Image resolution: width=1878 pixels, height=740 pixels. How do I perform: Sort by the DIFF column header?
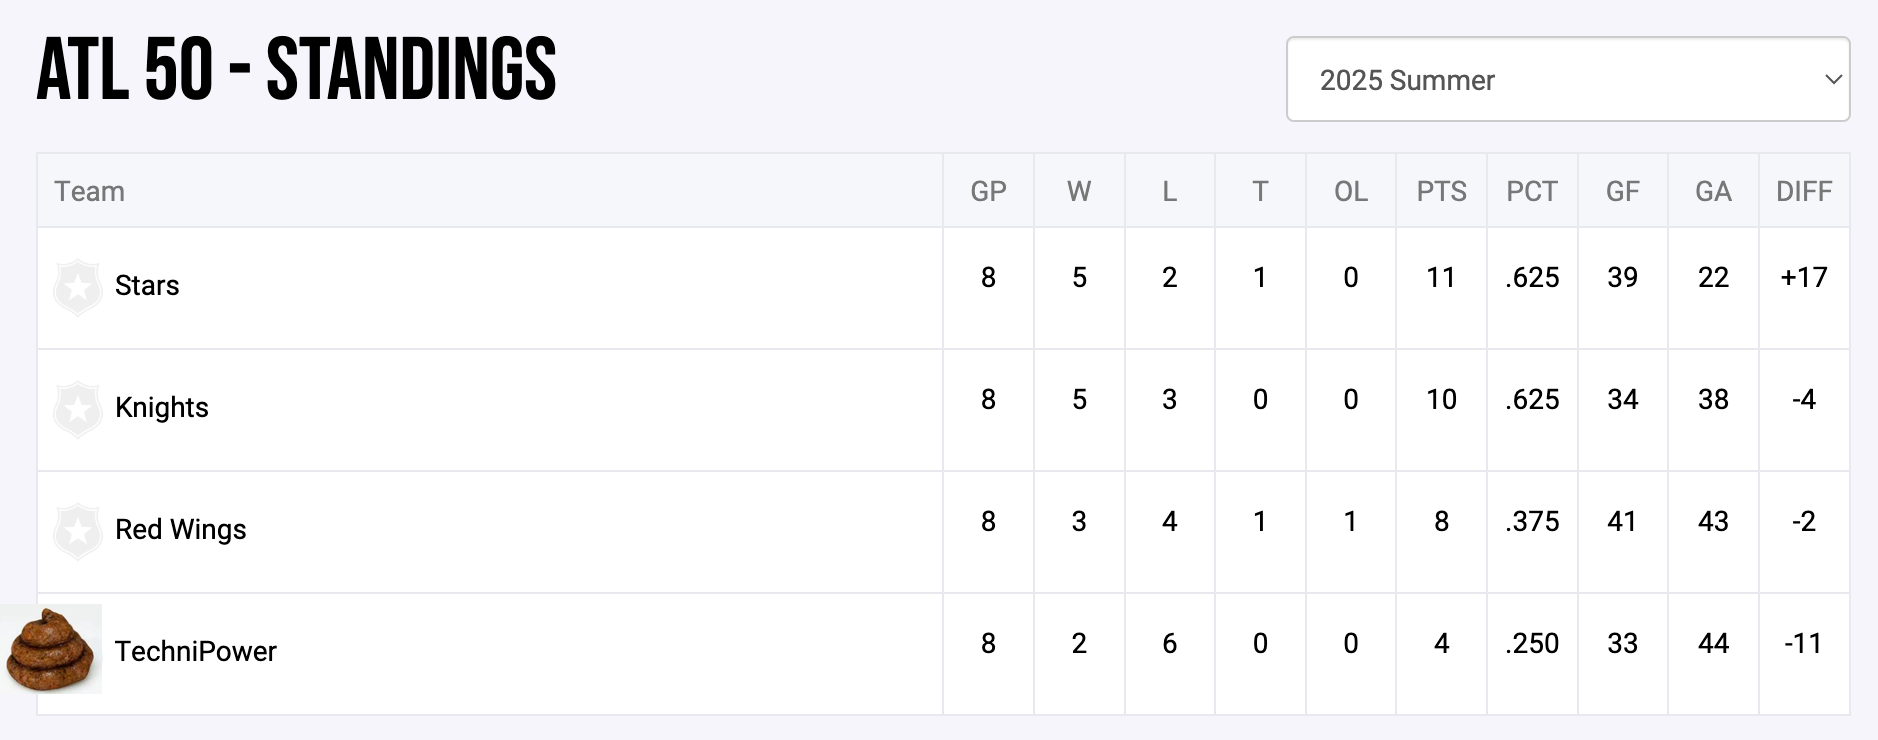pyautogui.click(x=1804, y=192)
